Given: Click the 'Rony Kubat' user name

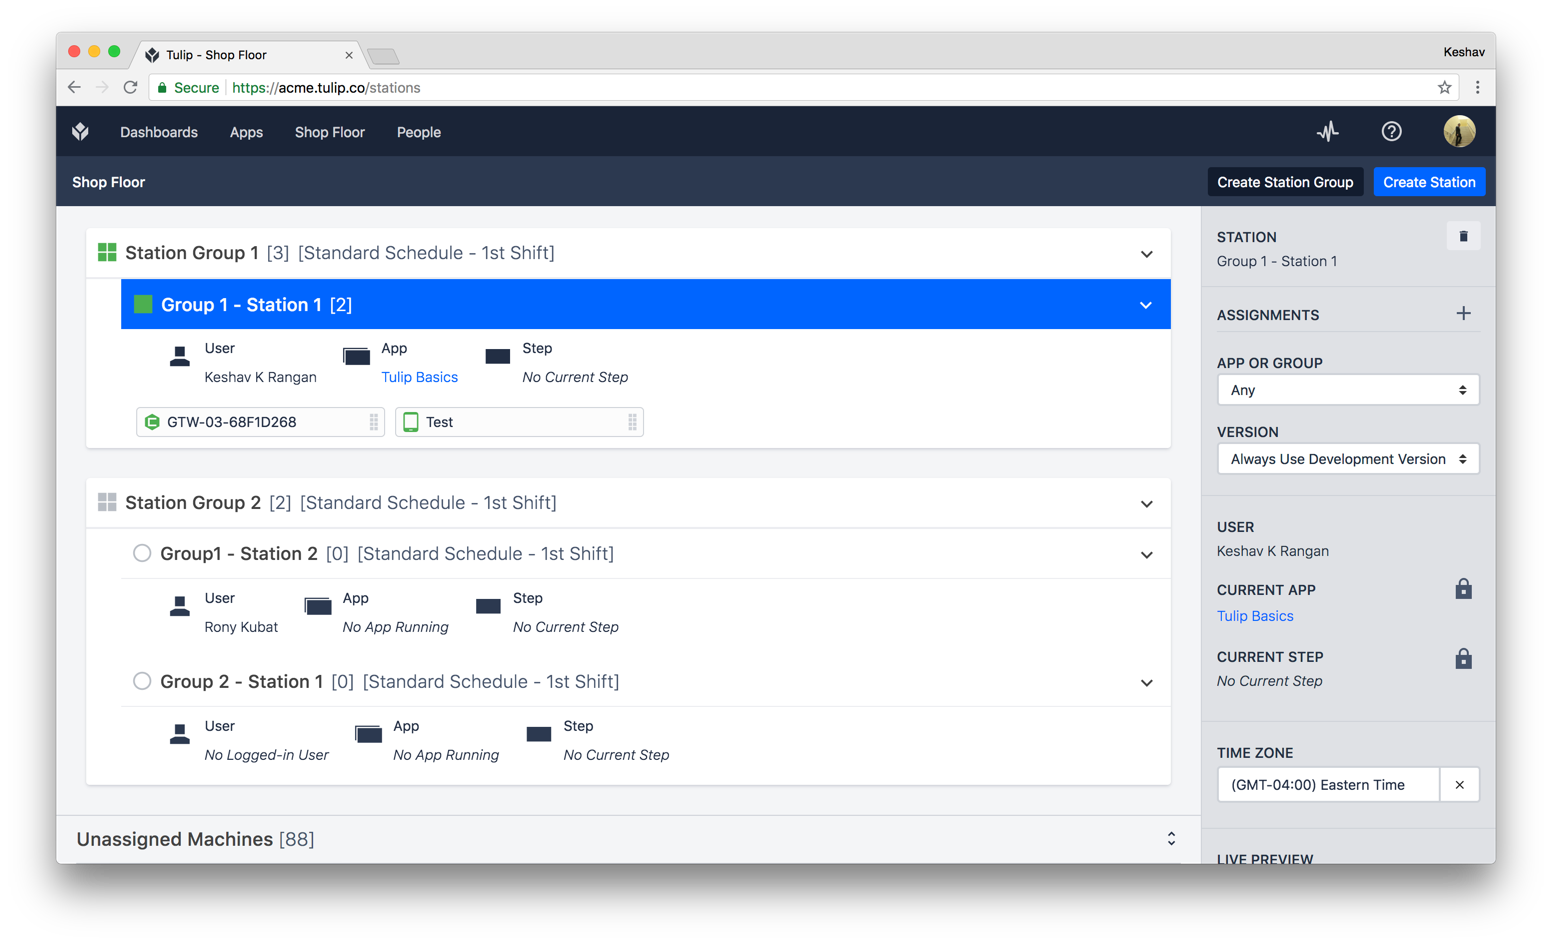Looking at the screenshot, I should [x=241, y=627].
